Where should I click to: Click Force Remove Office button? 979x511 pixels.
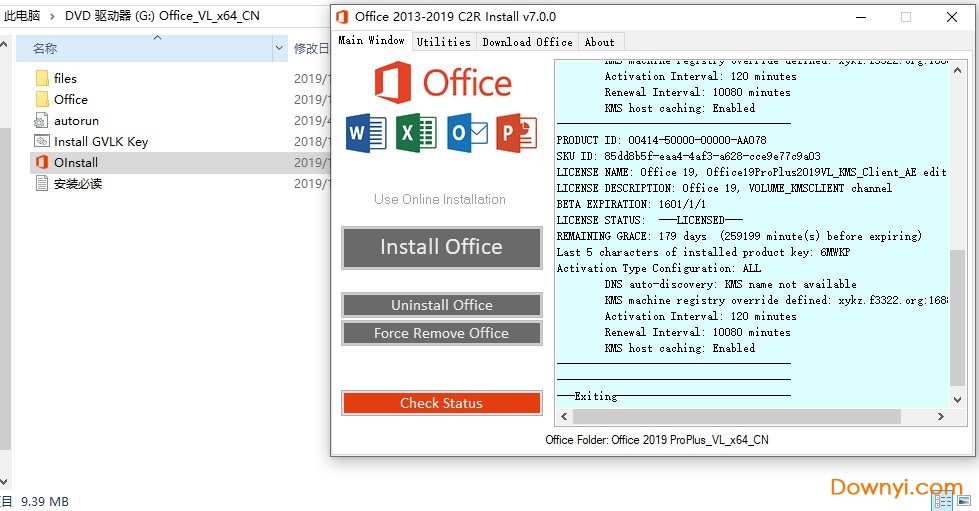tap(441, 333)
